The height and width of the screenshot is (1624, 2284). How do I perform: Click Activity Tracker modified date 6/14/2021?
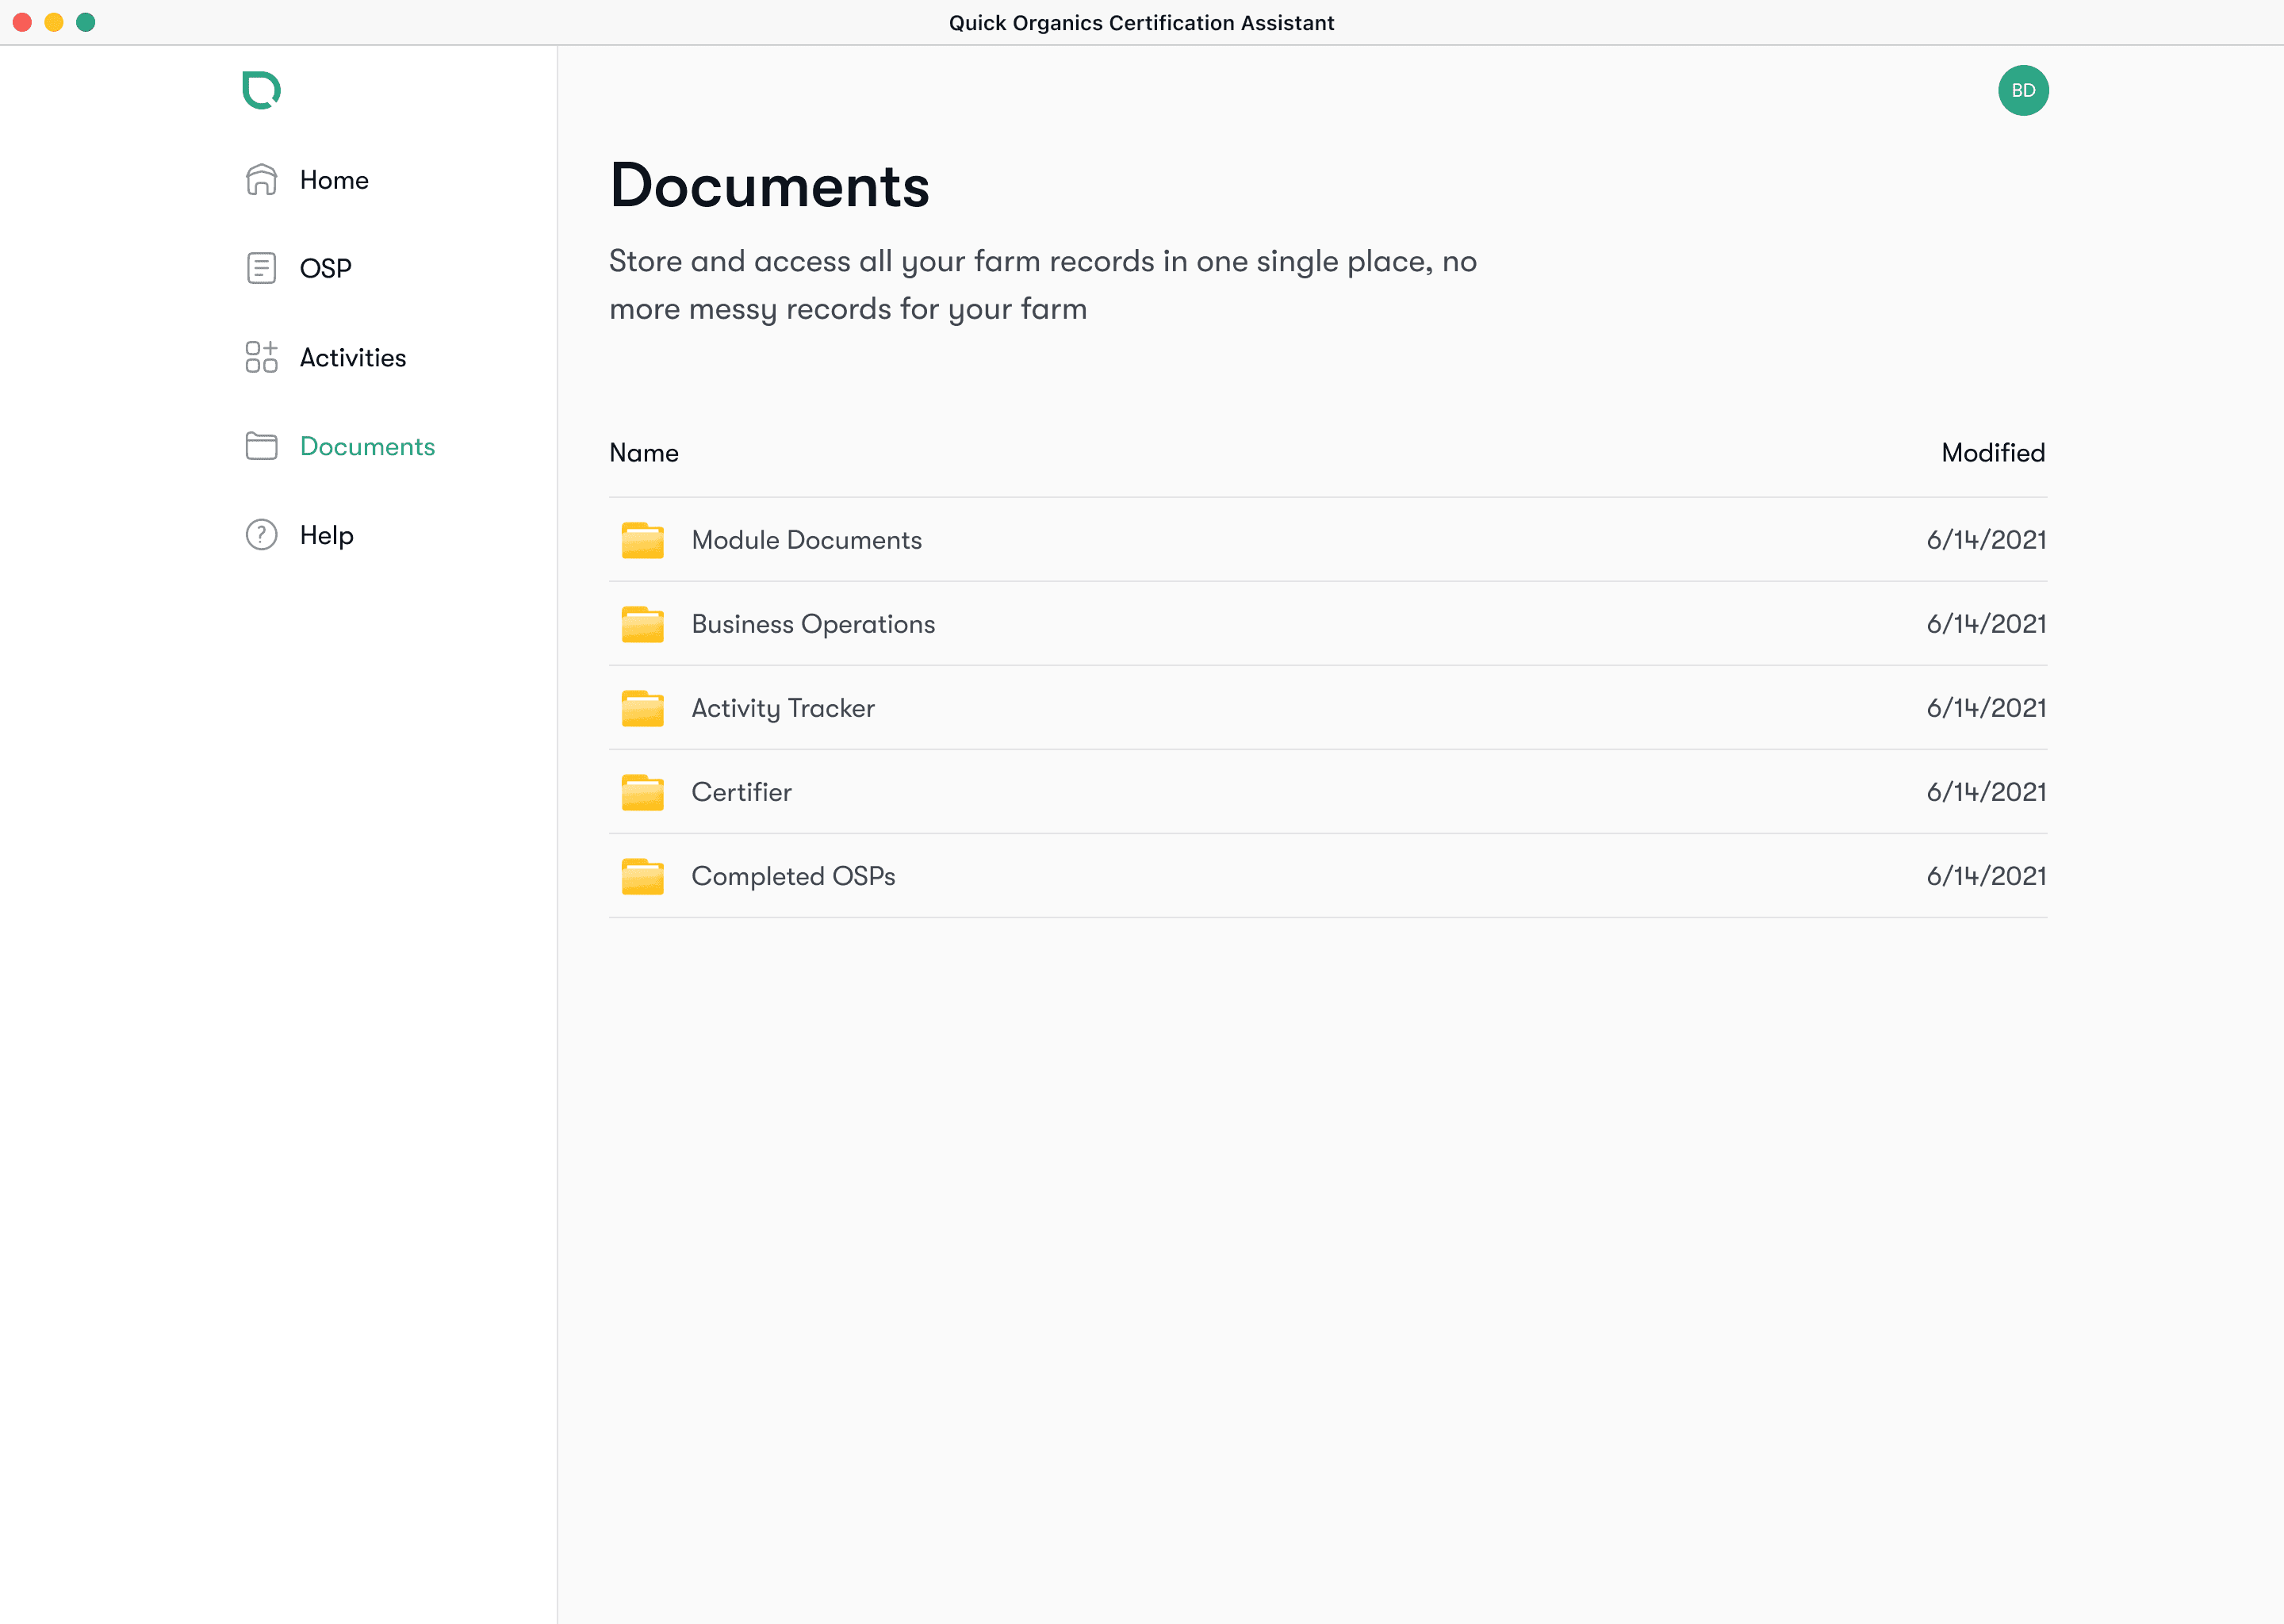[1986, 708]
